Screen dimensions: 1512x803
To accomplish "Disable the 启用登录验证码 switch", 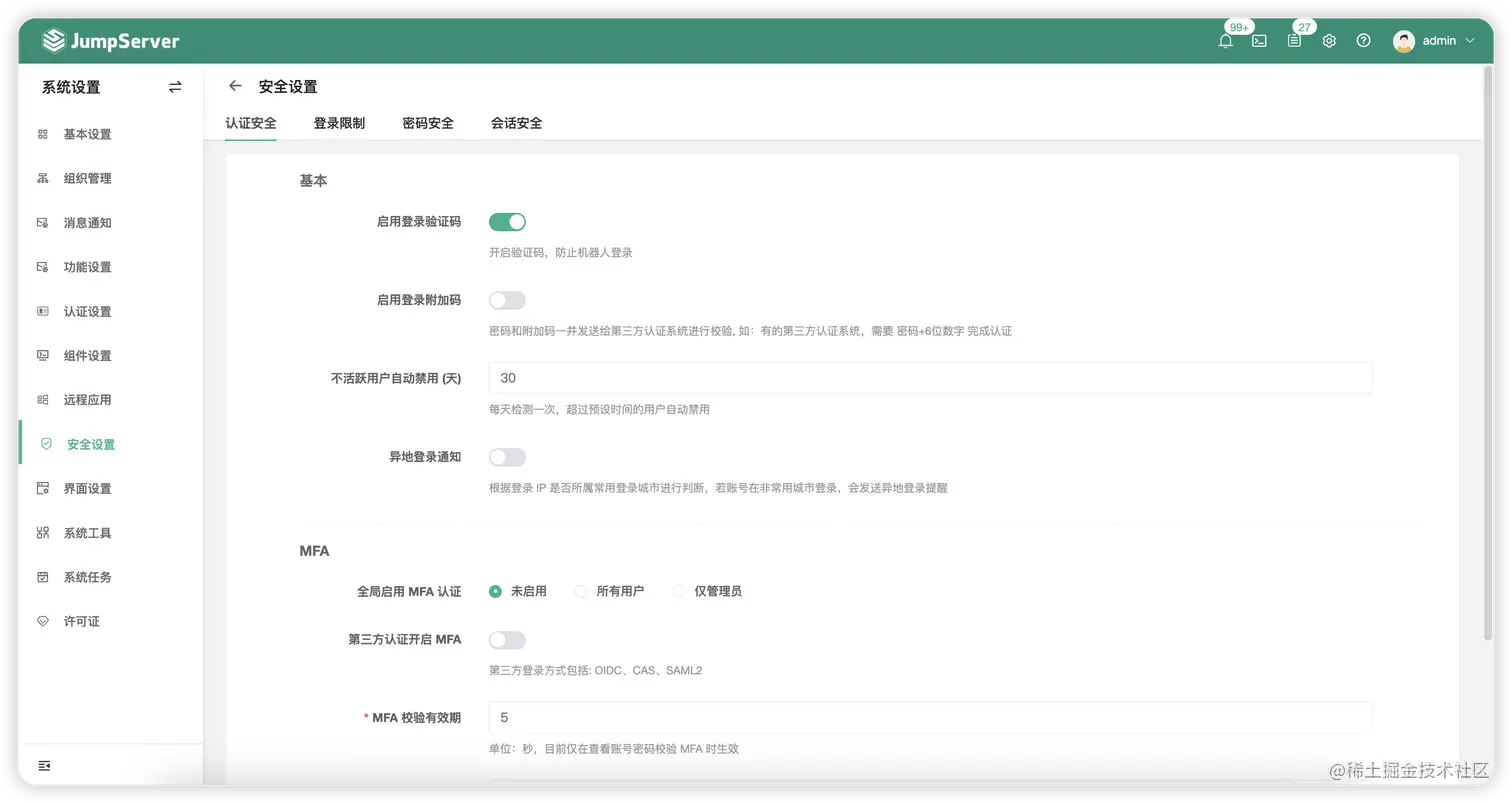I will click(x=507, y=222).
